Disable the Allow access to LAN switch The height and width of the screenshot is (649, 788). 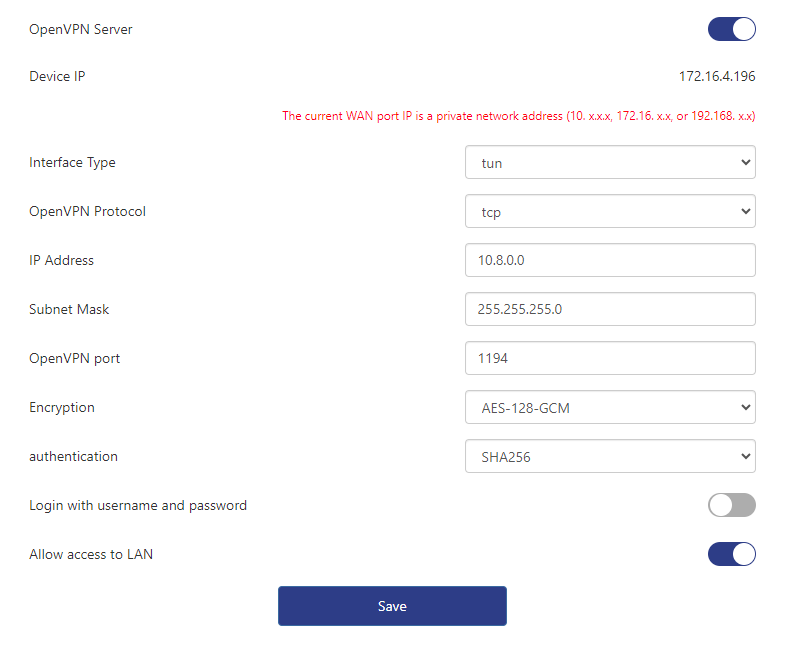[731, 554]
